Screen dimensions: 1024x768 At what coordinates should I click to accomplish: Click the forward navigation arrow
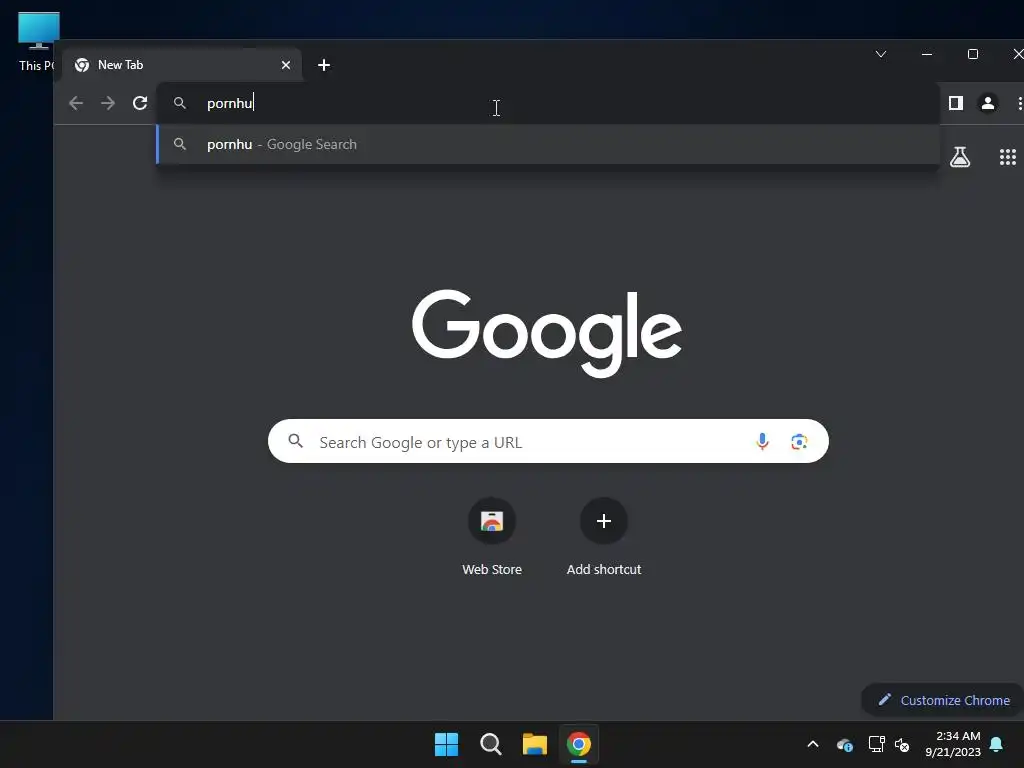point(108,103)
